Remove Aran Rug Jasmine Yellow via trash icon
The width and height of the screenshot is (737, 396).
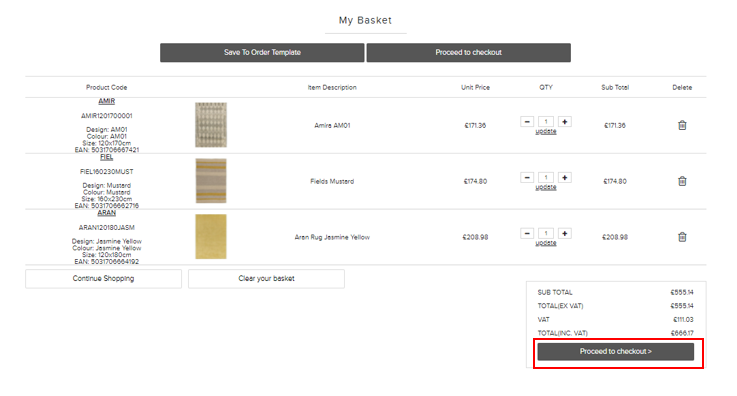682,237
